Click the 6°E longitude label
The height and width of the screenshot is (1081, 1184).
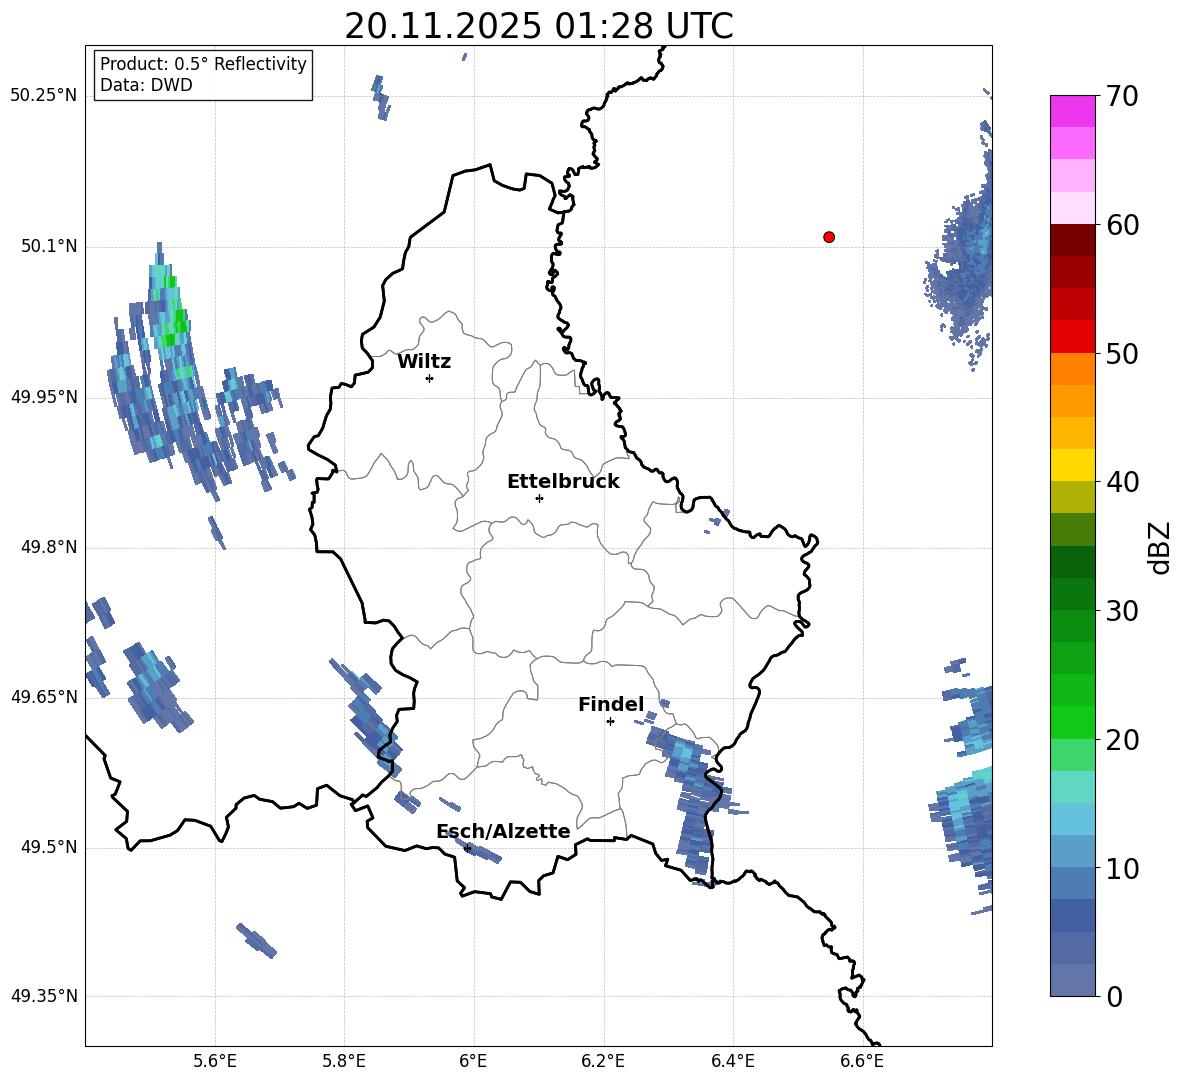click(x=473, y=1061)
